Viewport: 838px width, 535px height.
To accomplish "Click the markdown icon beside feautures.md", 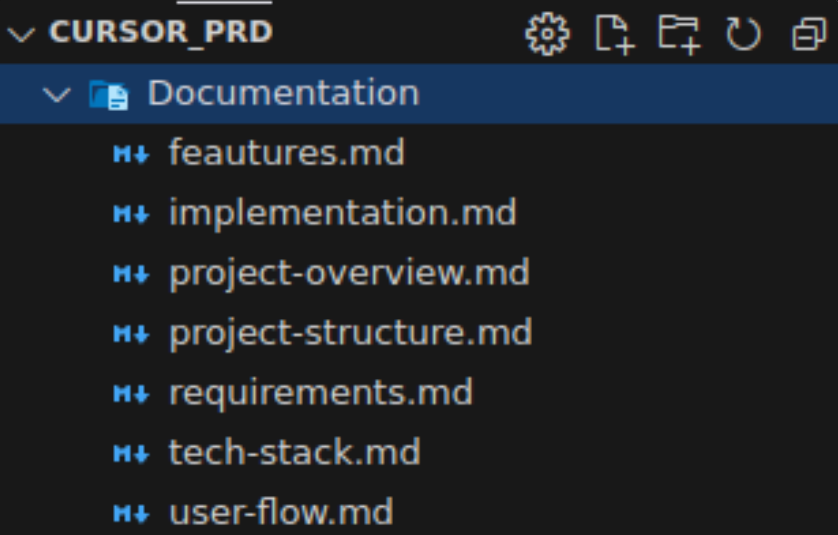I will point(131,154).
